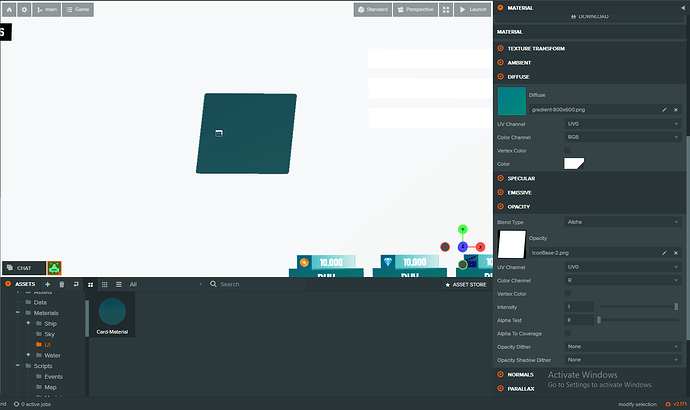The width and height of the screenshot is (690, 410).
Task: Click the diffuse Color swatch
Action: [574, 163]
